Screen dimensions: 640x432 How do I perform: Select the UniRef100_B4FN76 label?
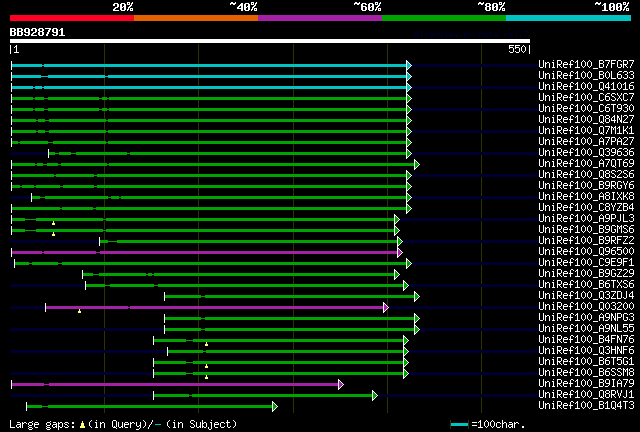(586, 340)
